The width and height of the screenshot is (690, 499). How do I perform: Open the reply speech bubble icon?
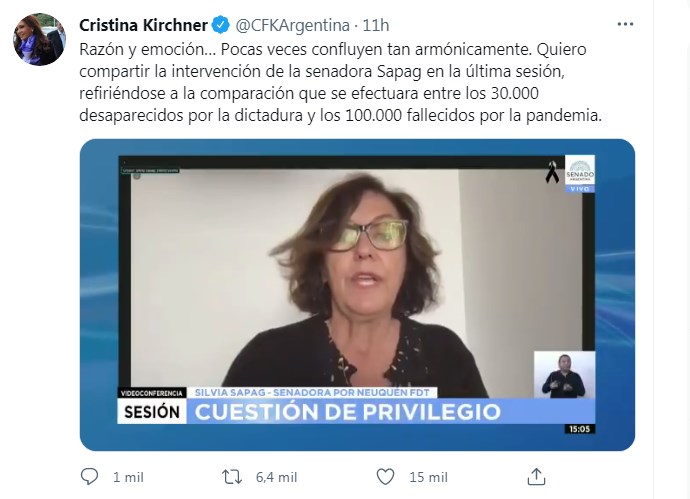coord(89,477)
